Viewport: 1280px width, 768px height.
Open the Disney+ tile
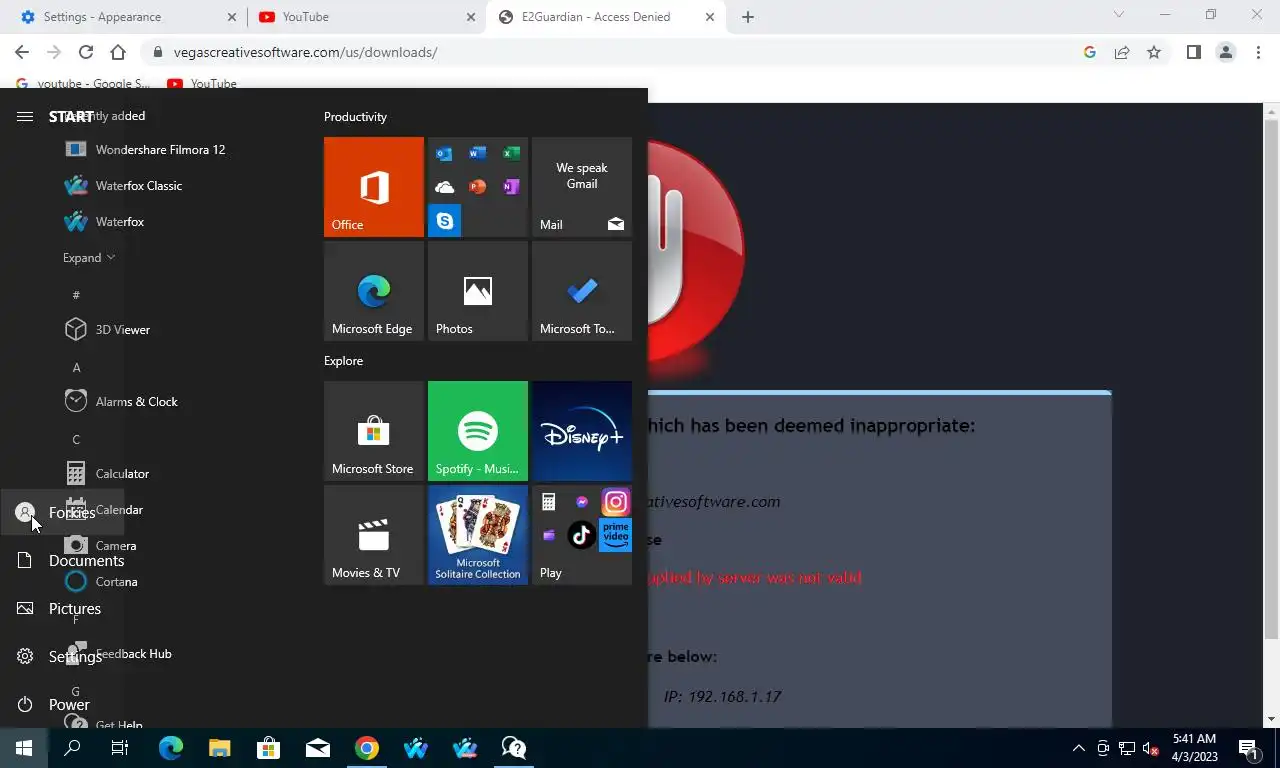coord(582,431)
